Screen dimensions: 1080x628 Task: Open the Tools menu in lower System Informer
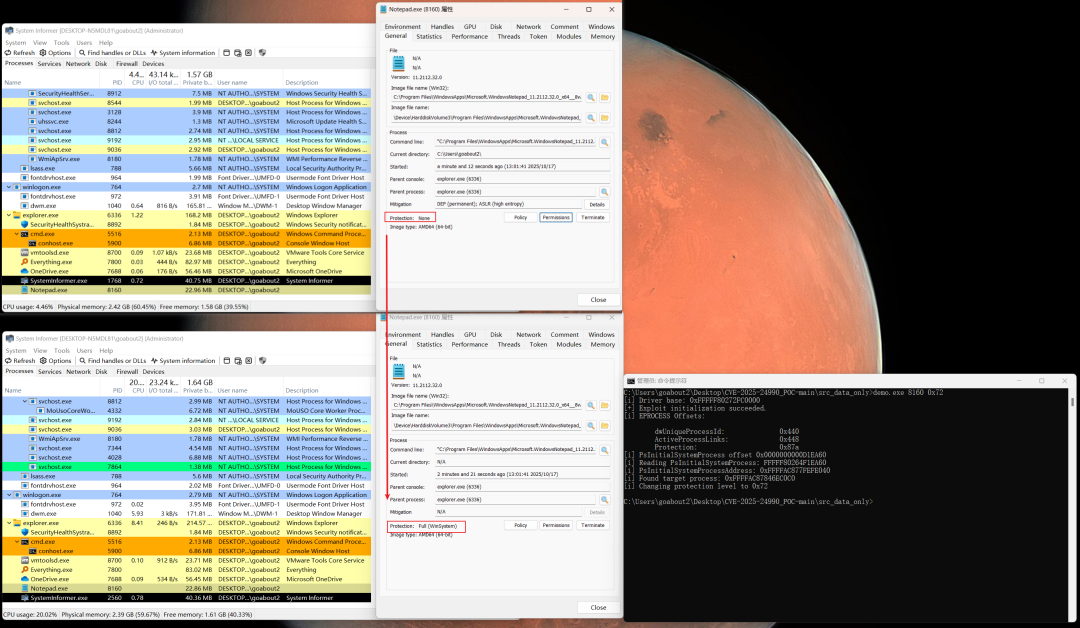click(61, 351)
